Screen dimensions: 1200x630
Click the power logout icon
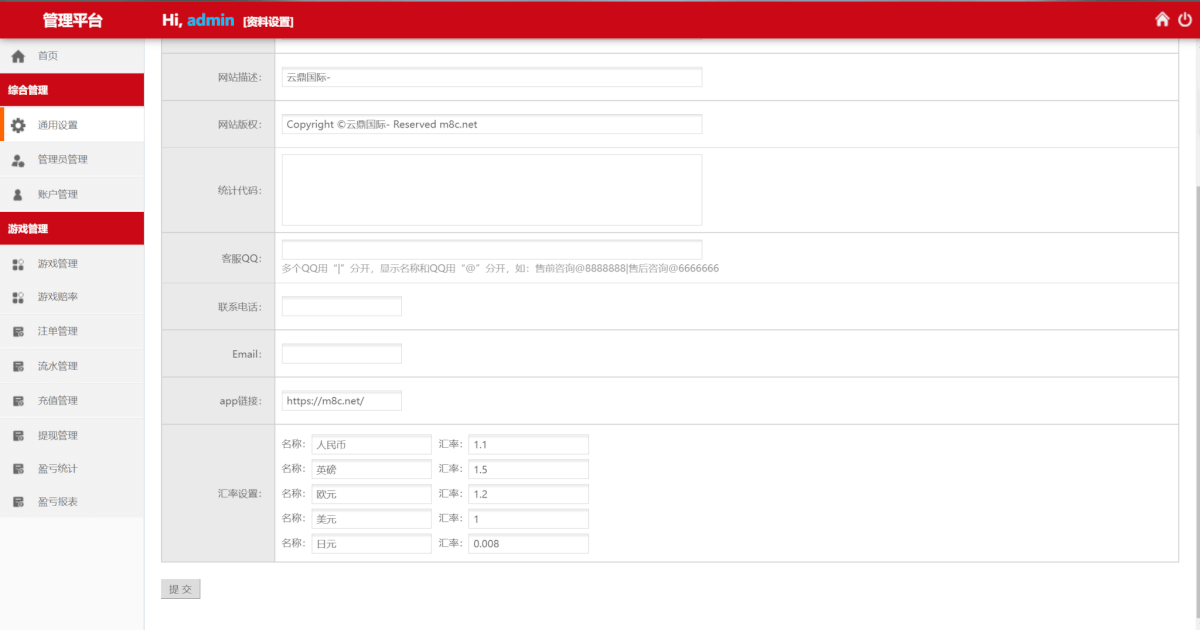pos(1185,19)
